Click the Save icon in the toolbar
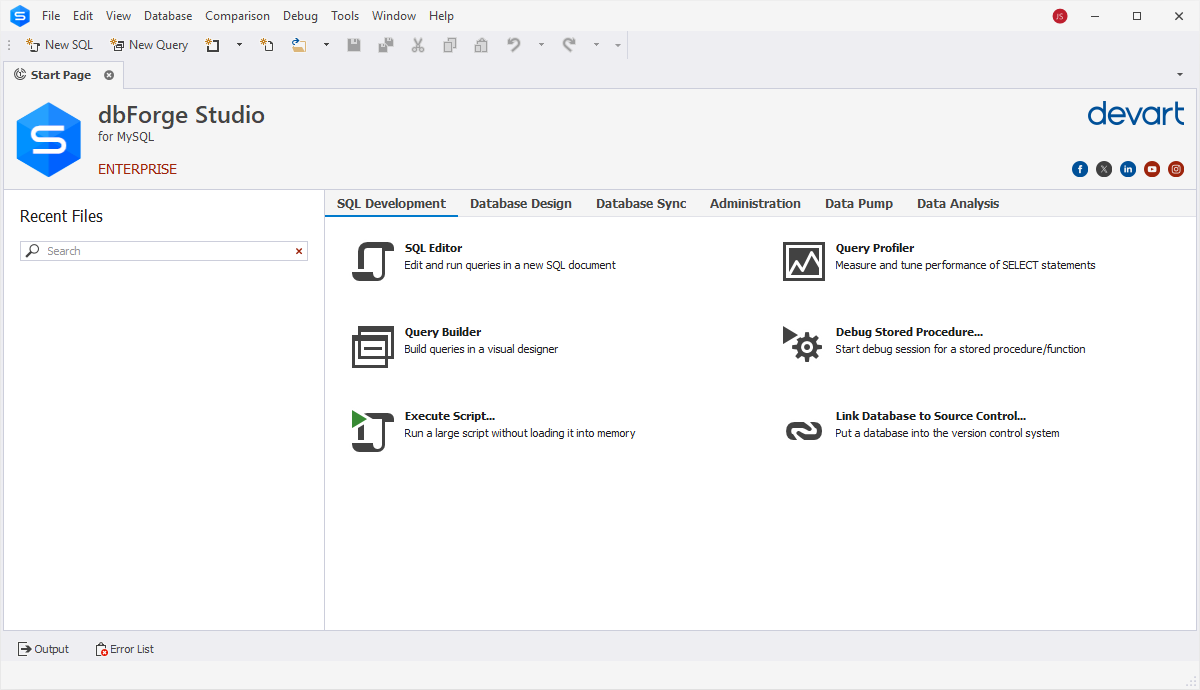This screenshot has height=690, width=1200. tap(354, 45)
